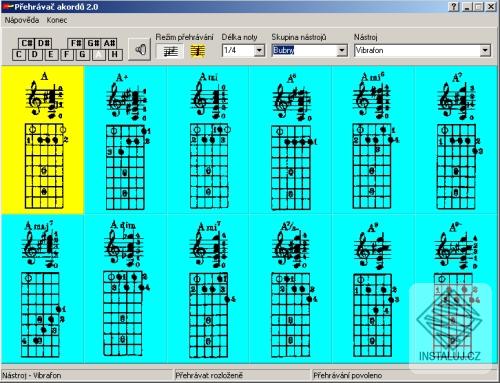This screenshot has height=383, width=500.
Task: Play the A6 chord diagram
Action: (x=290, y=140)
